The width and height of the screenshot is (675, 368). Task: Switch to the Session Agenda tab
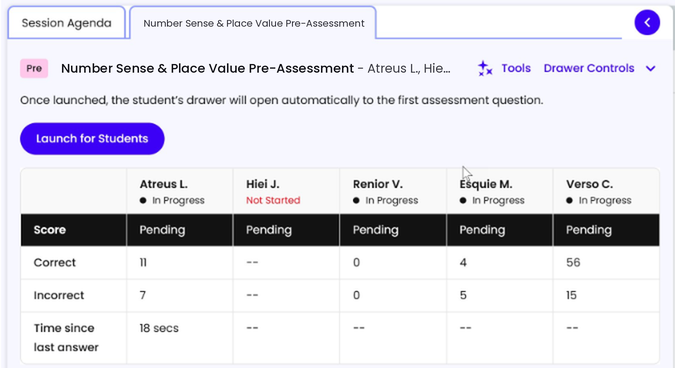point(66,23)
